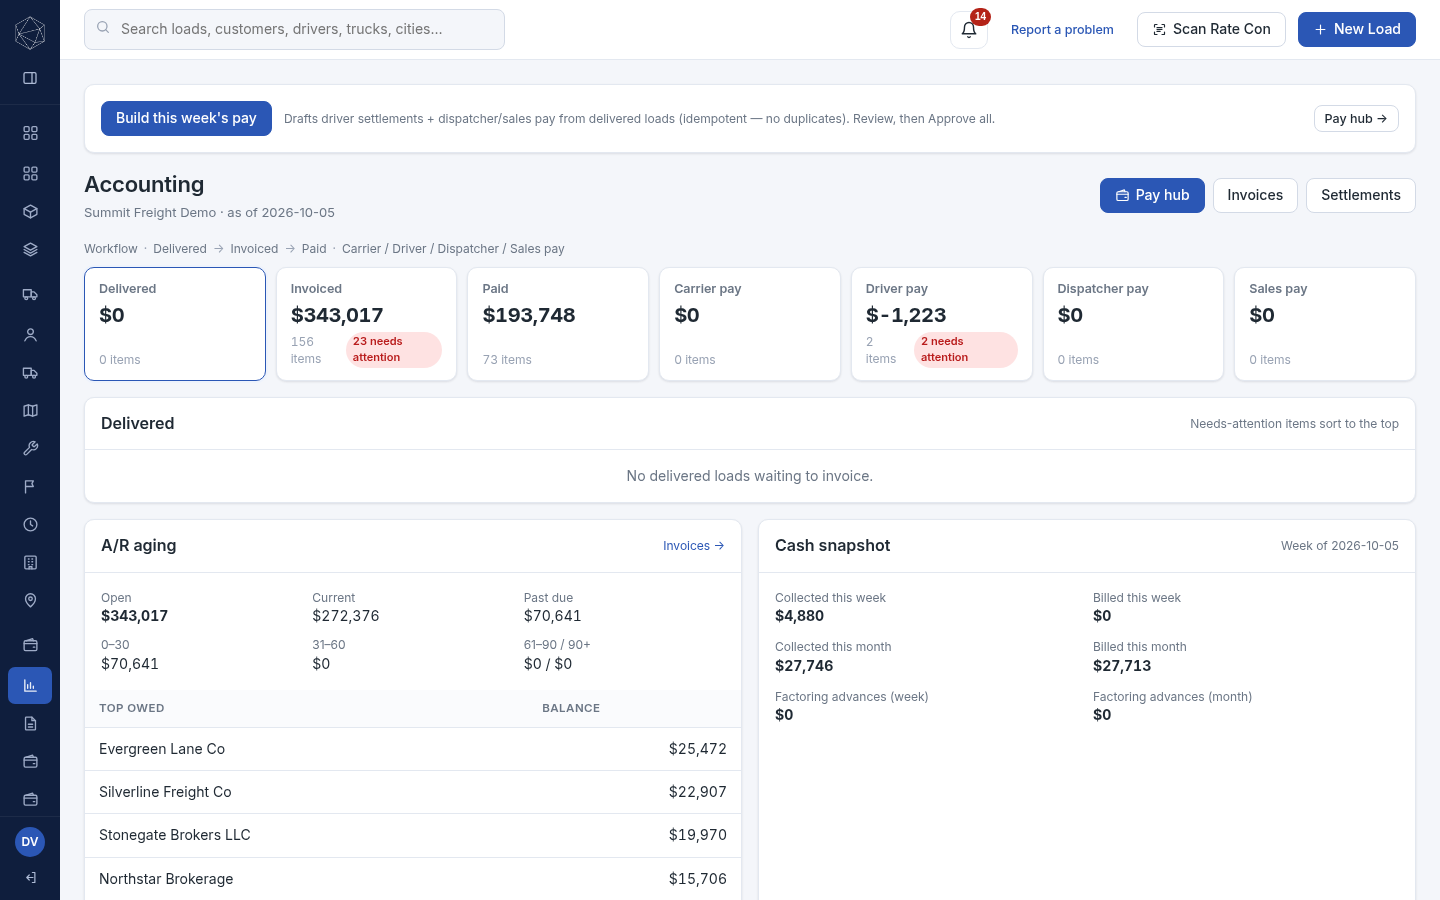Open the clock sidebar icon
The image size is (1440, 900).
pyautogui.click(x=30, y=524)
